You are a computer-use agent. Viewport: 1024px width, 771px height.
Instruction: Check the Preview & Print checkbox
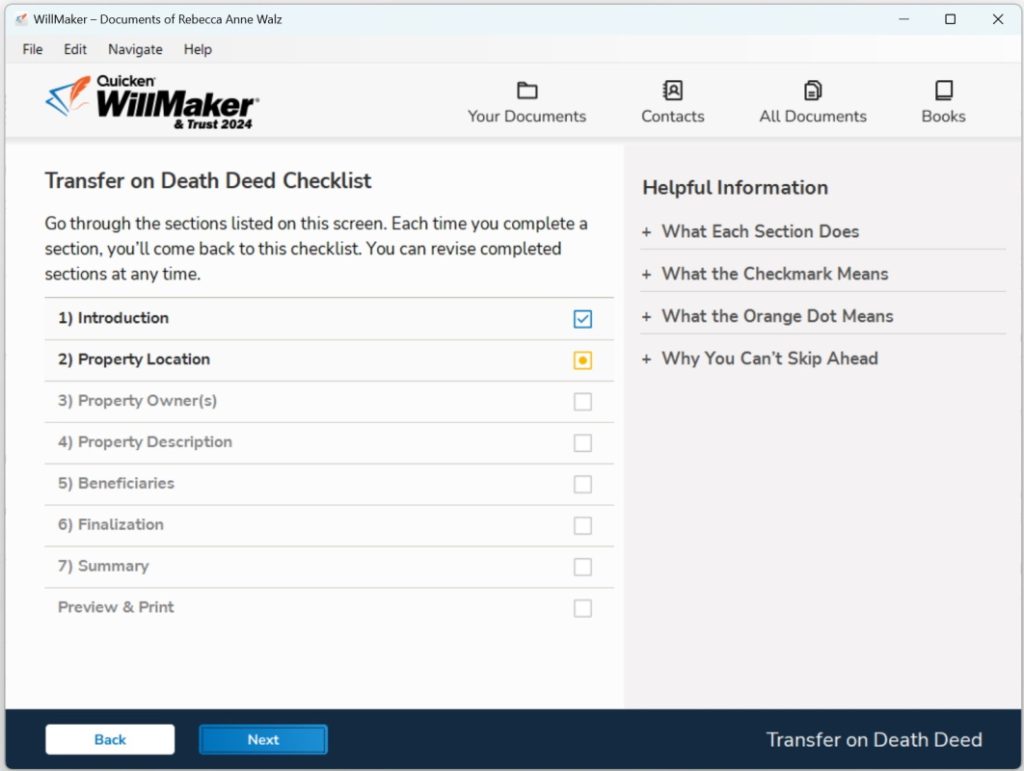(x=583, y=607)
